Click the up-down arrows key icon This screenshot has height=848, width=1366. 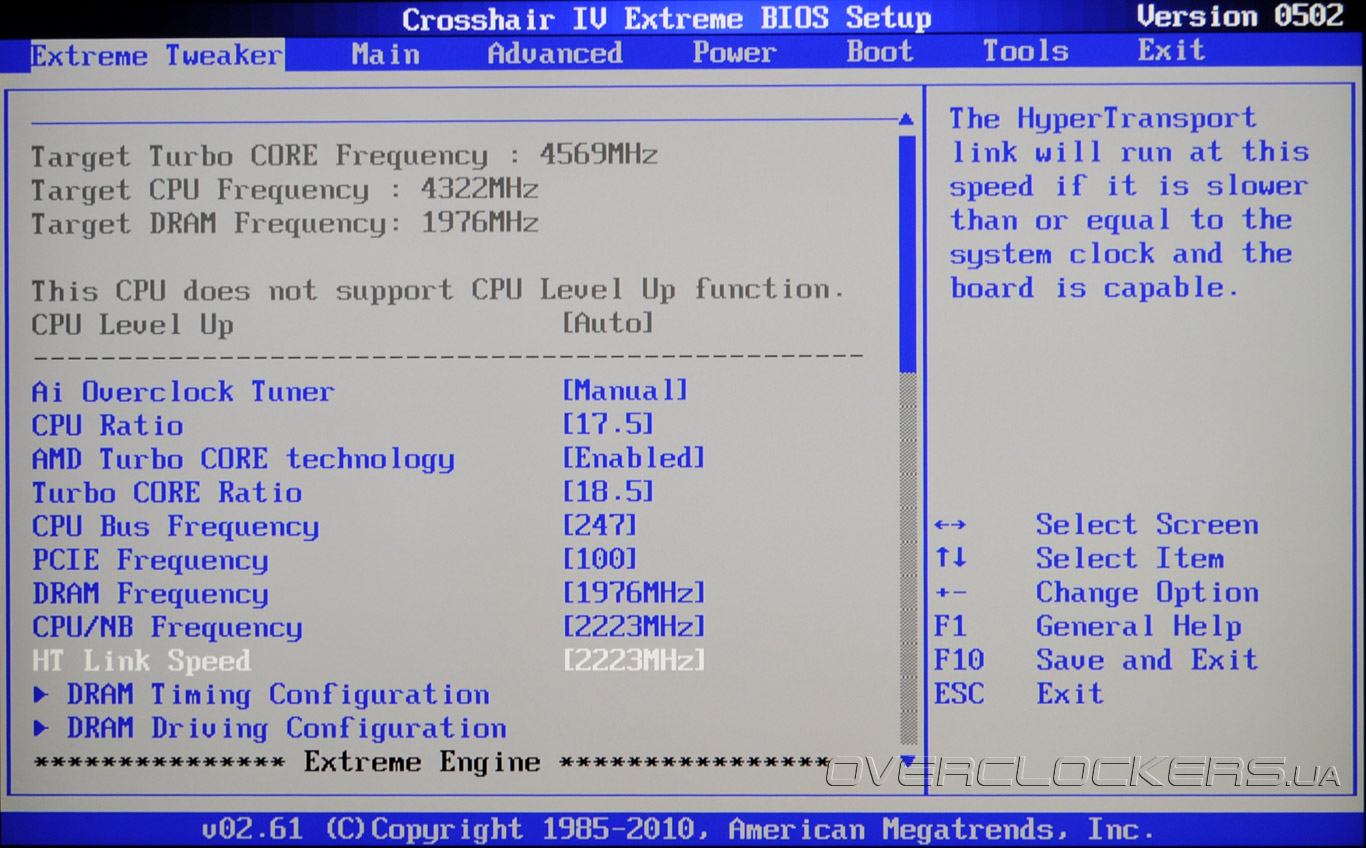coord(950,558)
